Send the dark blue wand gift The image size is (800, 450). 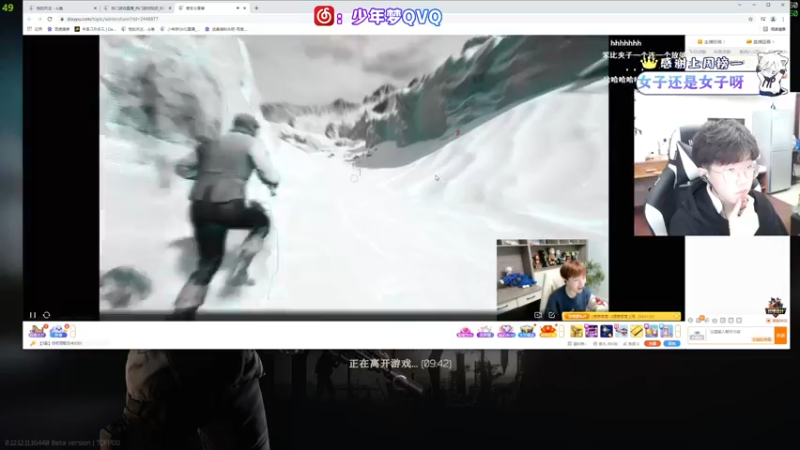(x=606, y=332)
